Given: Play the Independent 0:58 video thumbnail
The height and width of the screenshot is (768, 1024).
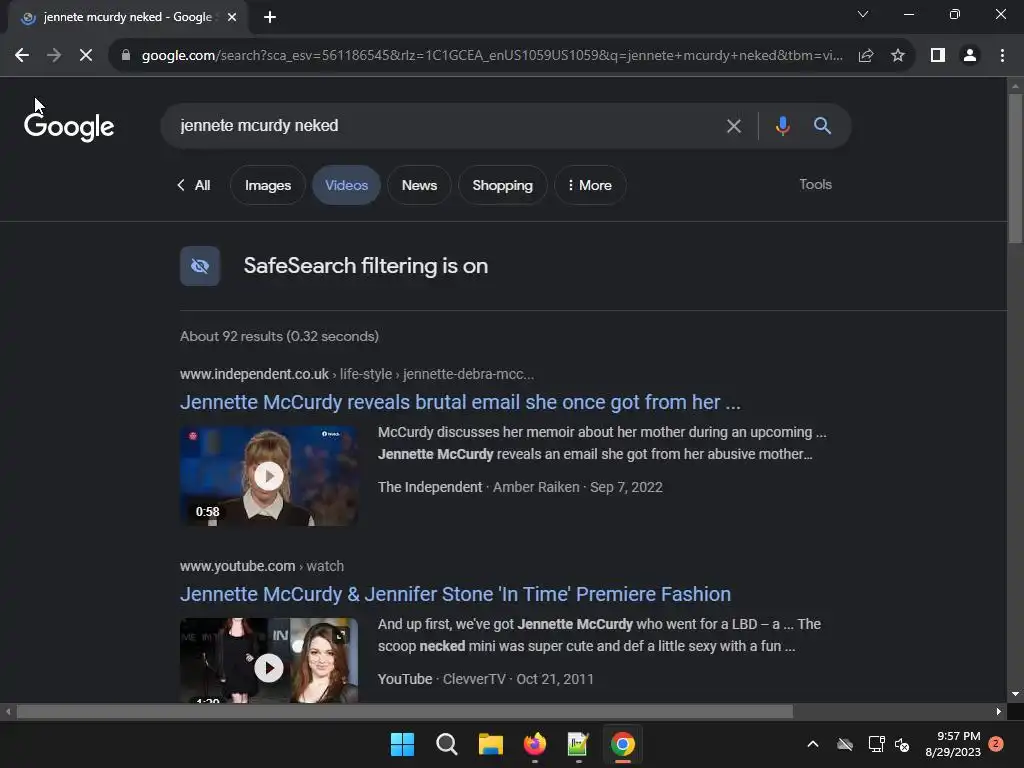Looking at the screenshot, I should tap(269, 476).
